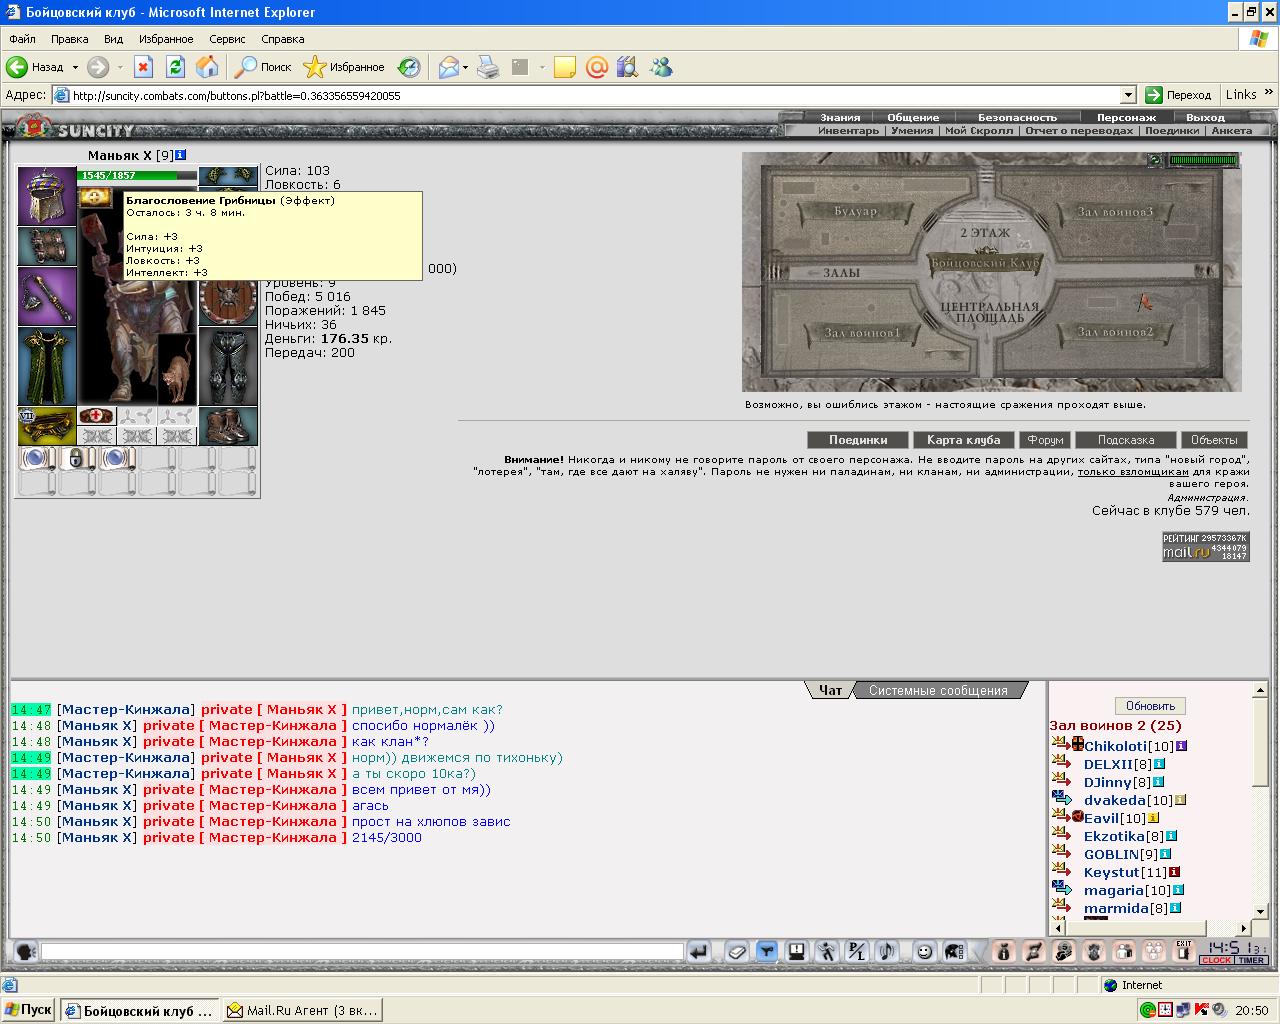Click the green indicator bar above map

[1204, 160]
